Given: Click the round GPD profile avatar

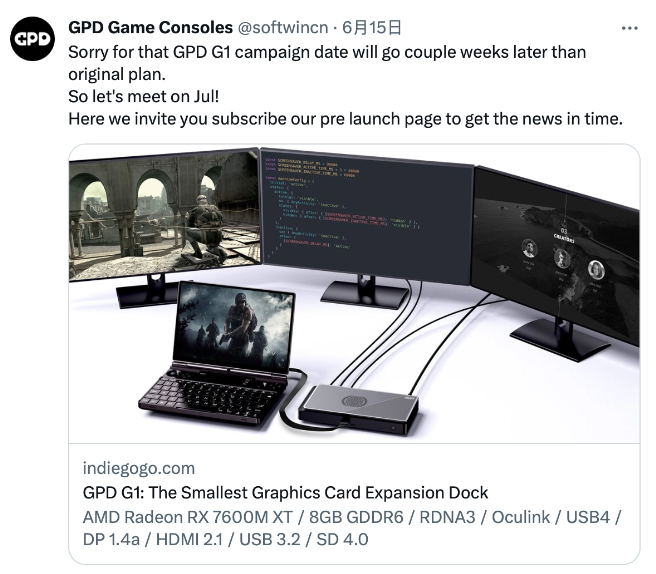Looking at the screenshot, I should [33, 39].
